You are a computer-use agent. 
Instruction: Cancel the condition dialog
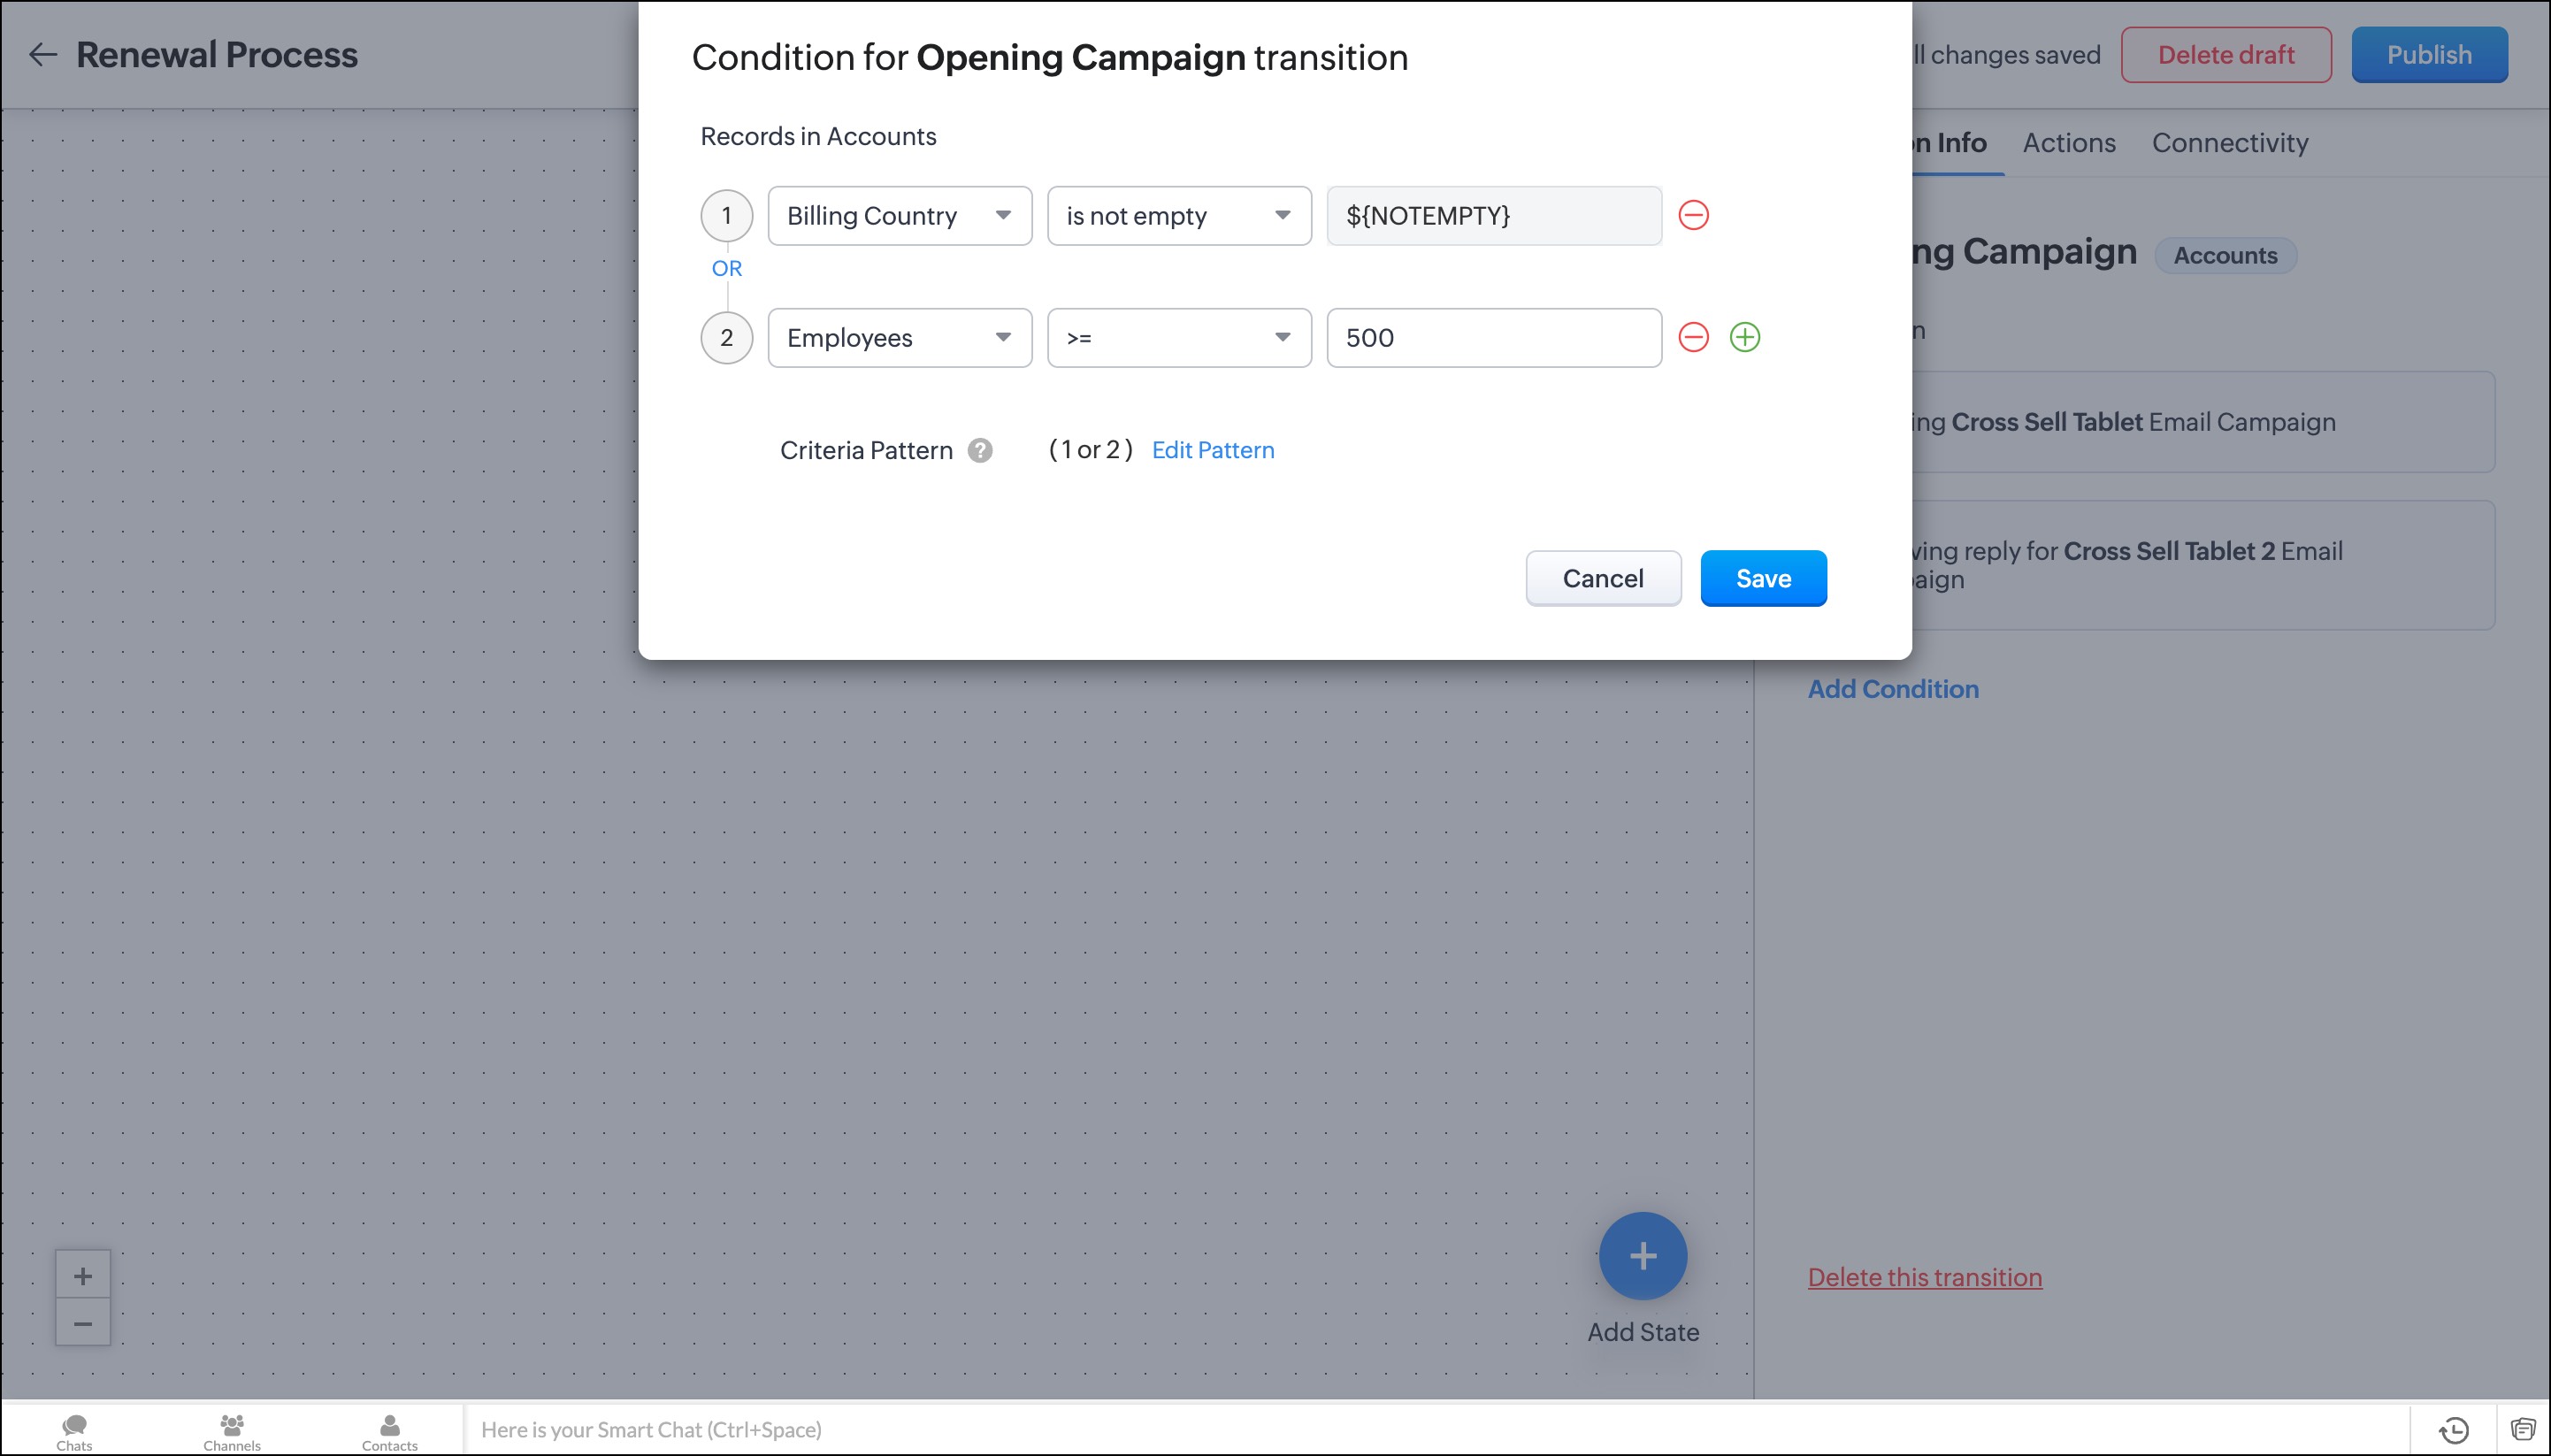[x=1602, y=578]
